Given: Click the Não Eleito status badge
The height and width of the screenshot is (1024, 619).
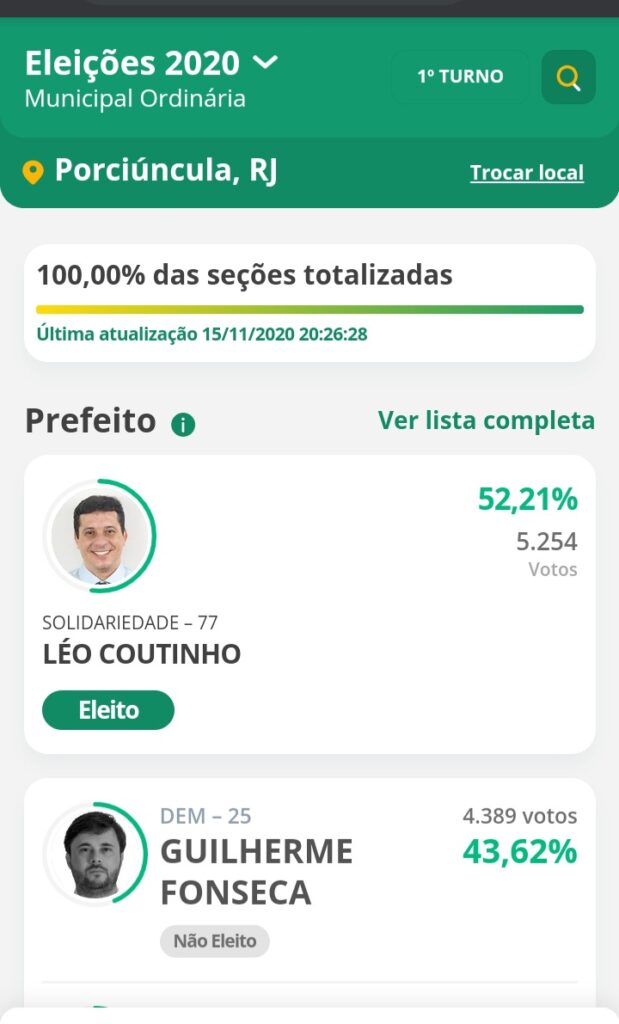Looking at the screenshot, I should coord(215,941).
